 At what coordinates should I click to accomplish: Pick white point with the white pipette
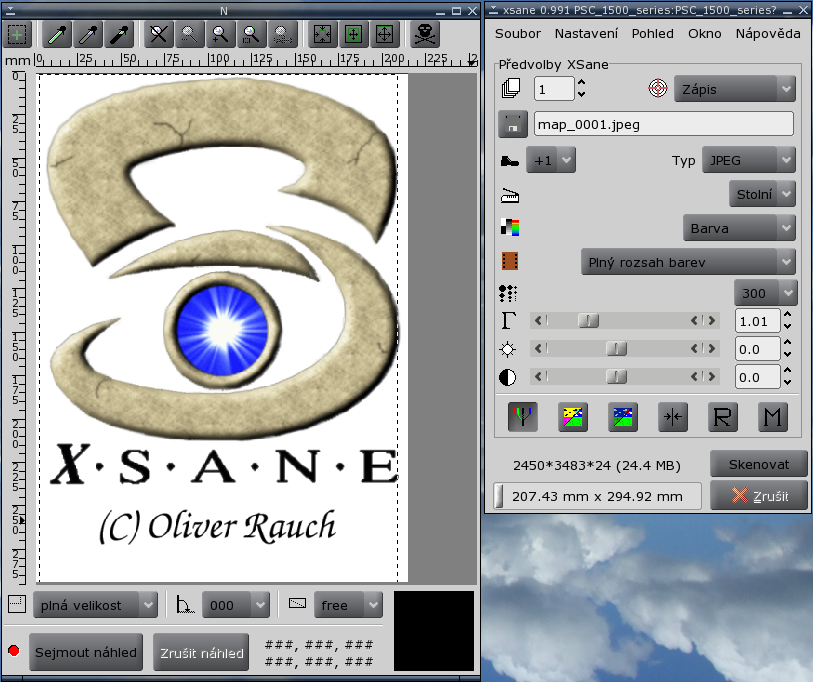click(57, 35)
